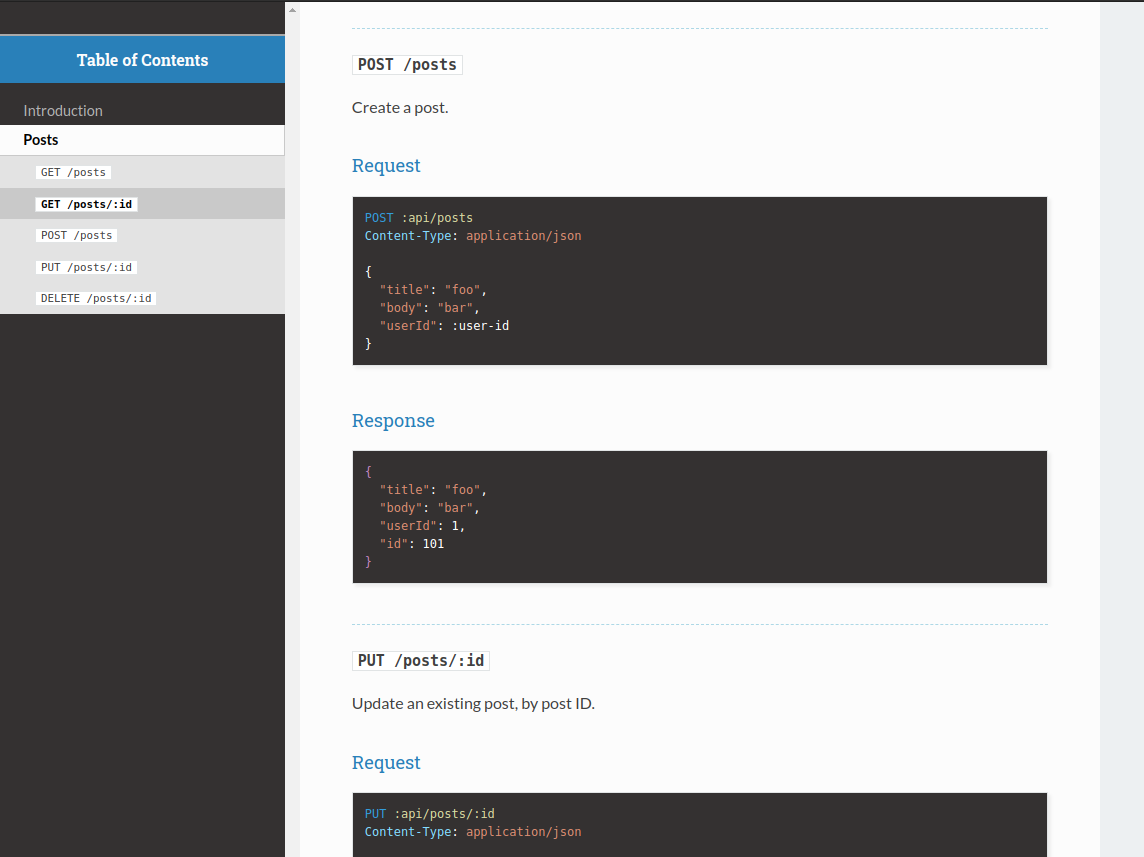The image size is (1144, 857).
Task: Click the "id": 101 line in the response JSON
Action: 411,544
